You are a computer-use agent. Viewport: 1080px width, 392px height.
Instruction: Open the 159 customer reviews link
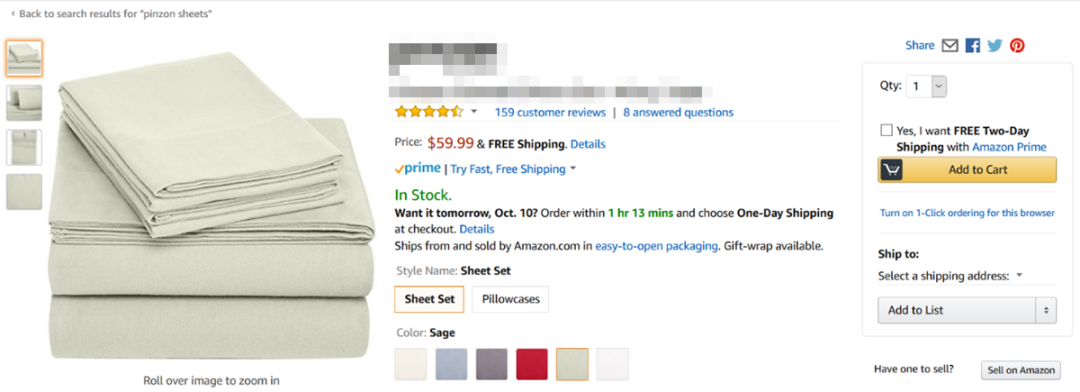tap(550, 112)
